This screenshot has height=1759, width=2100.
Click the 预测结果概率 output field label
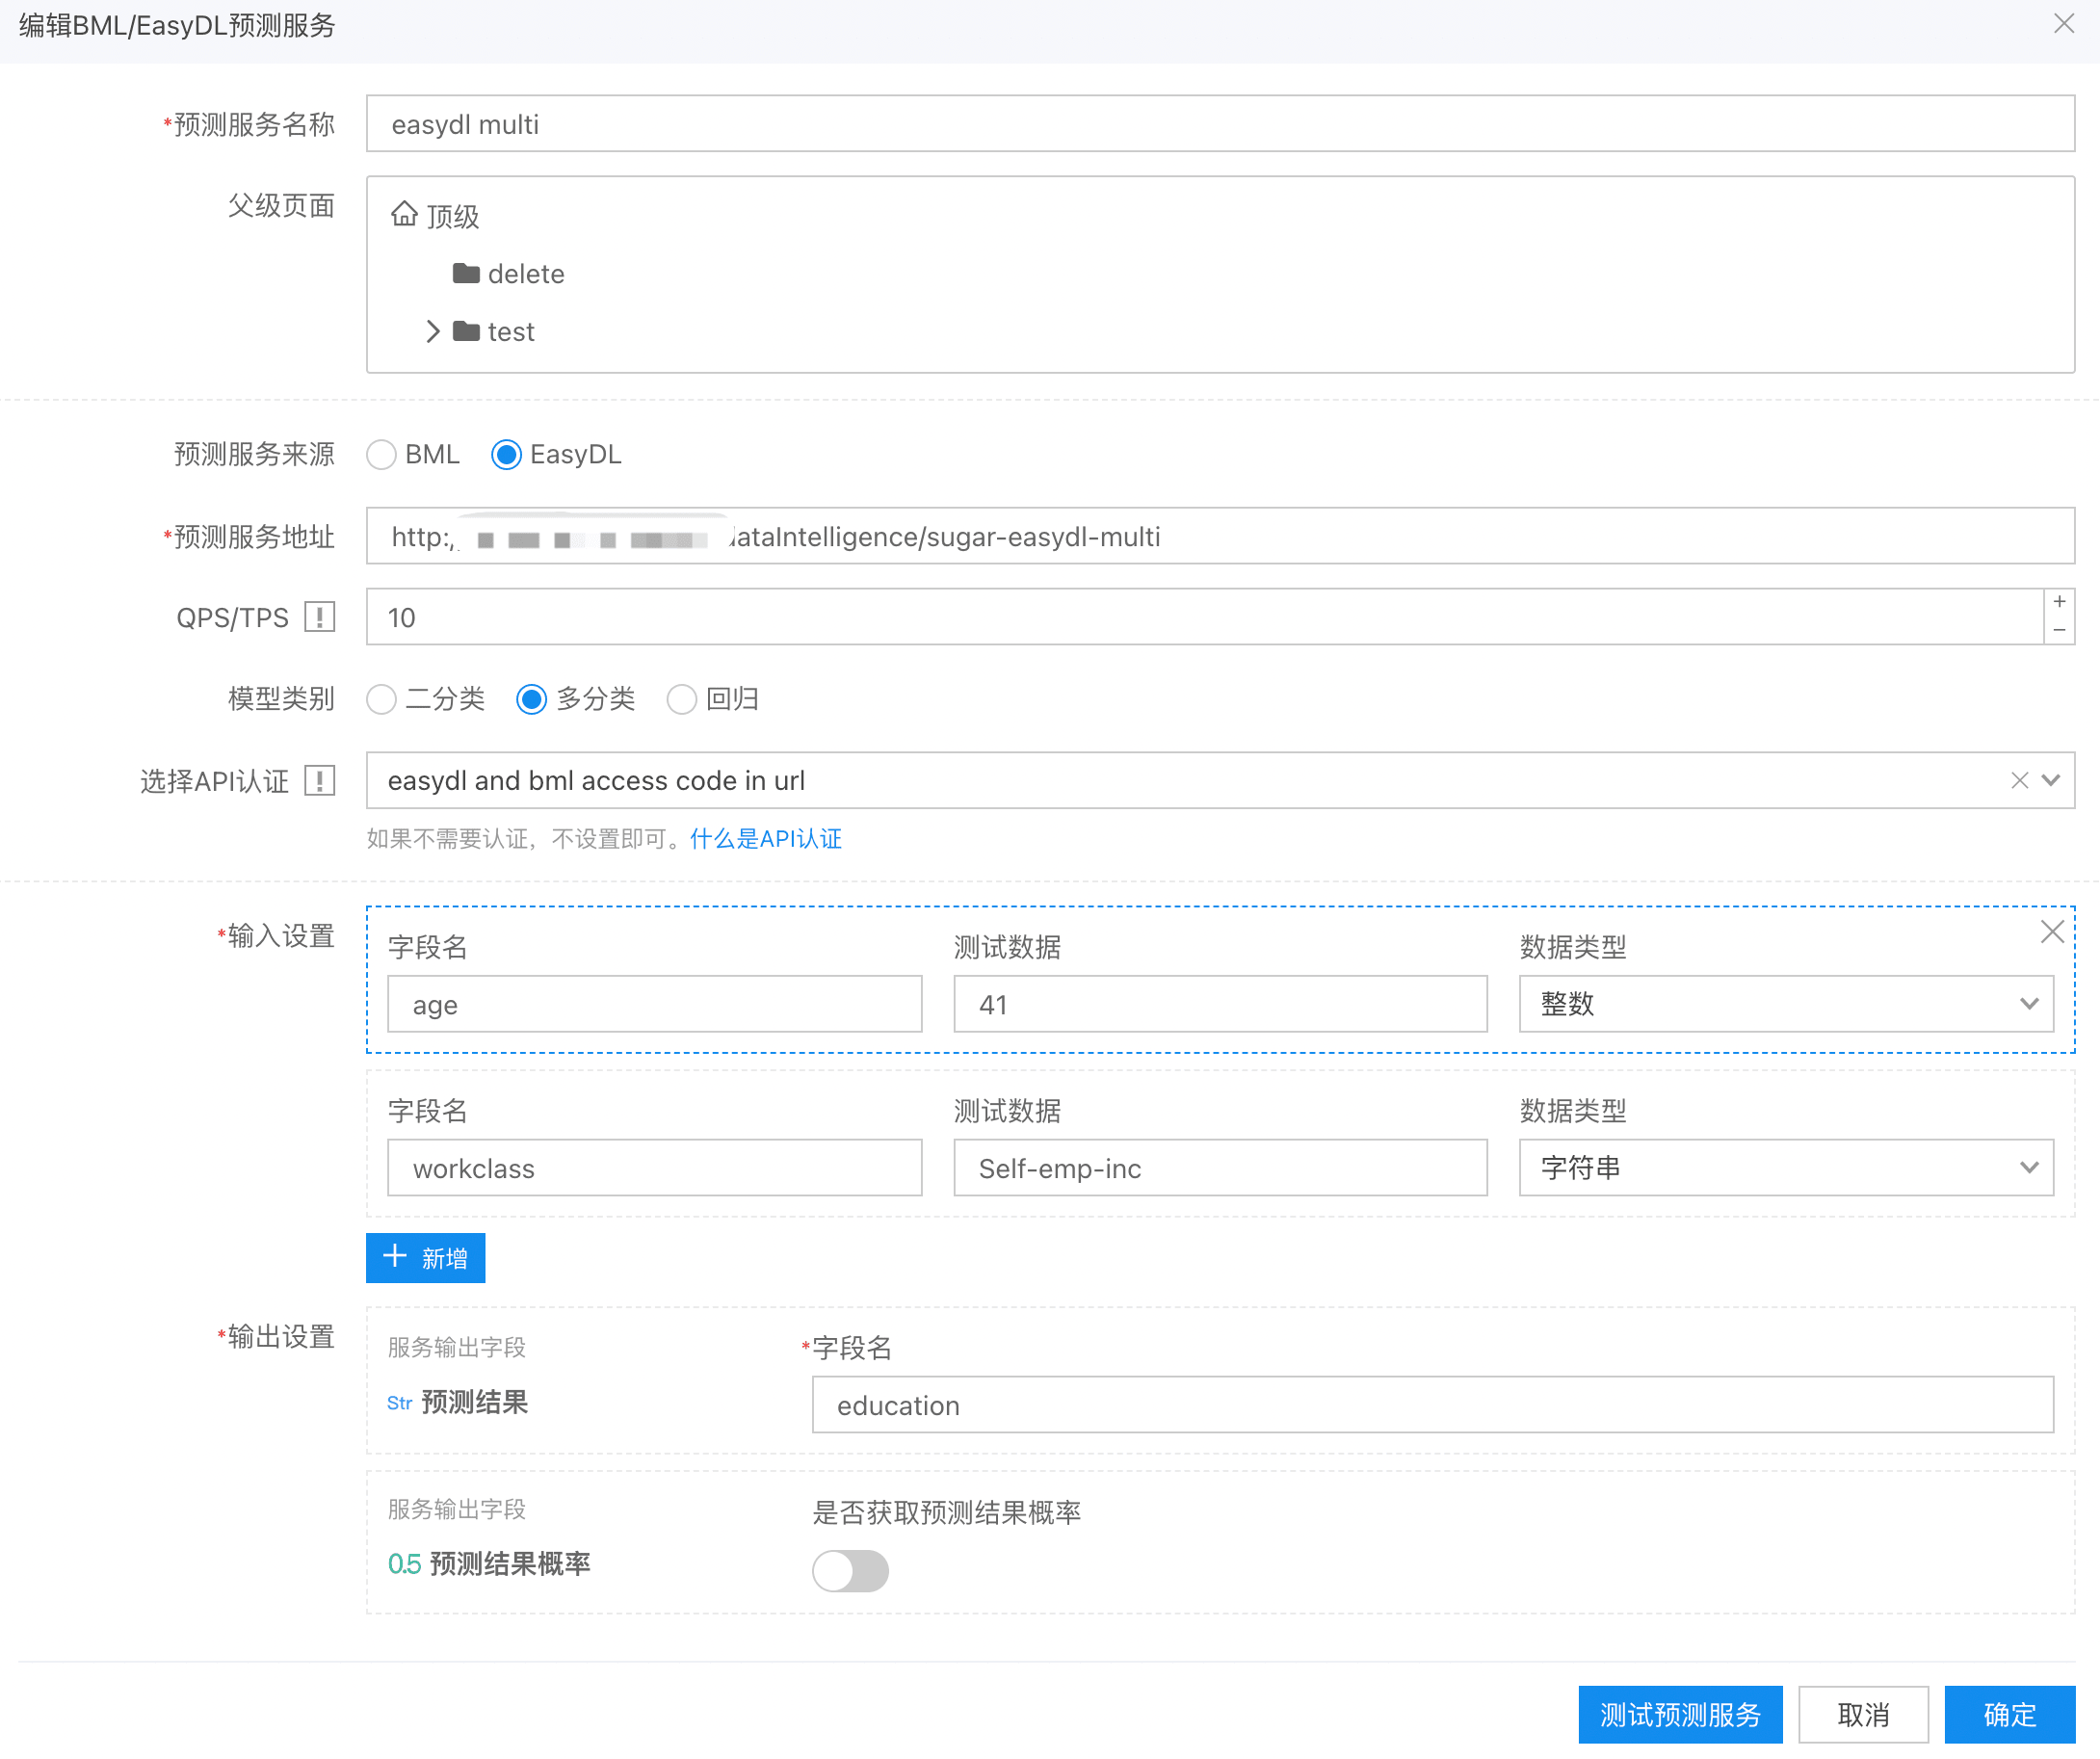(510, 1563)
